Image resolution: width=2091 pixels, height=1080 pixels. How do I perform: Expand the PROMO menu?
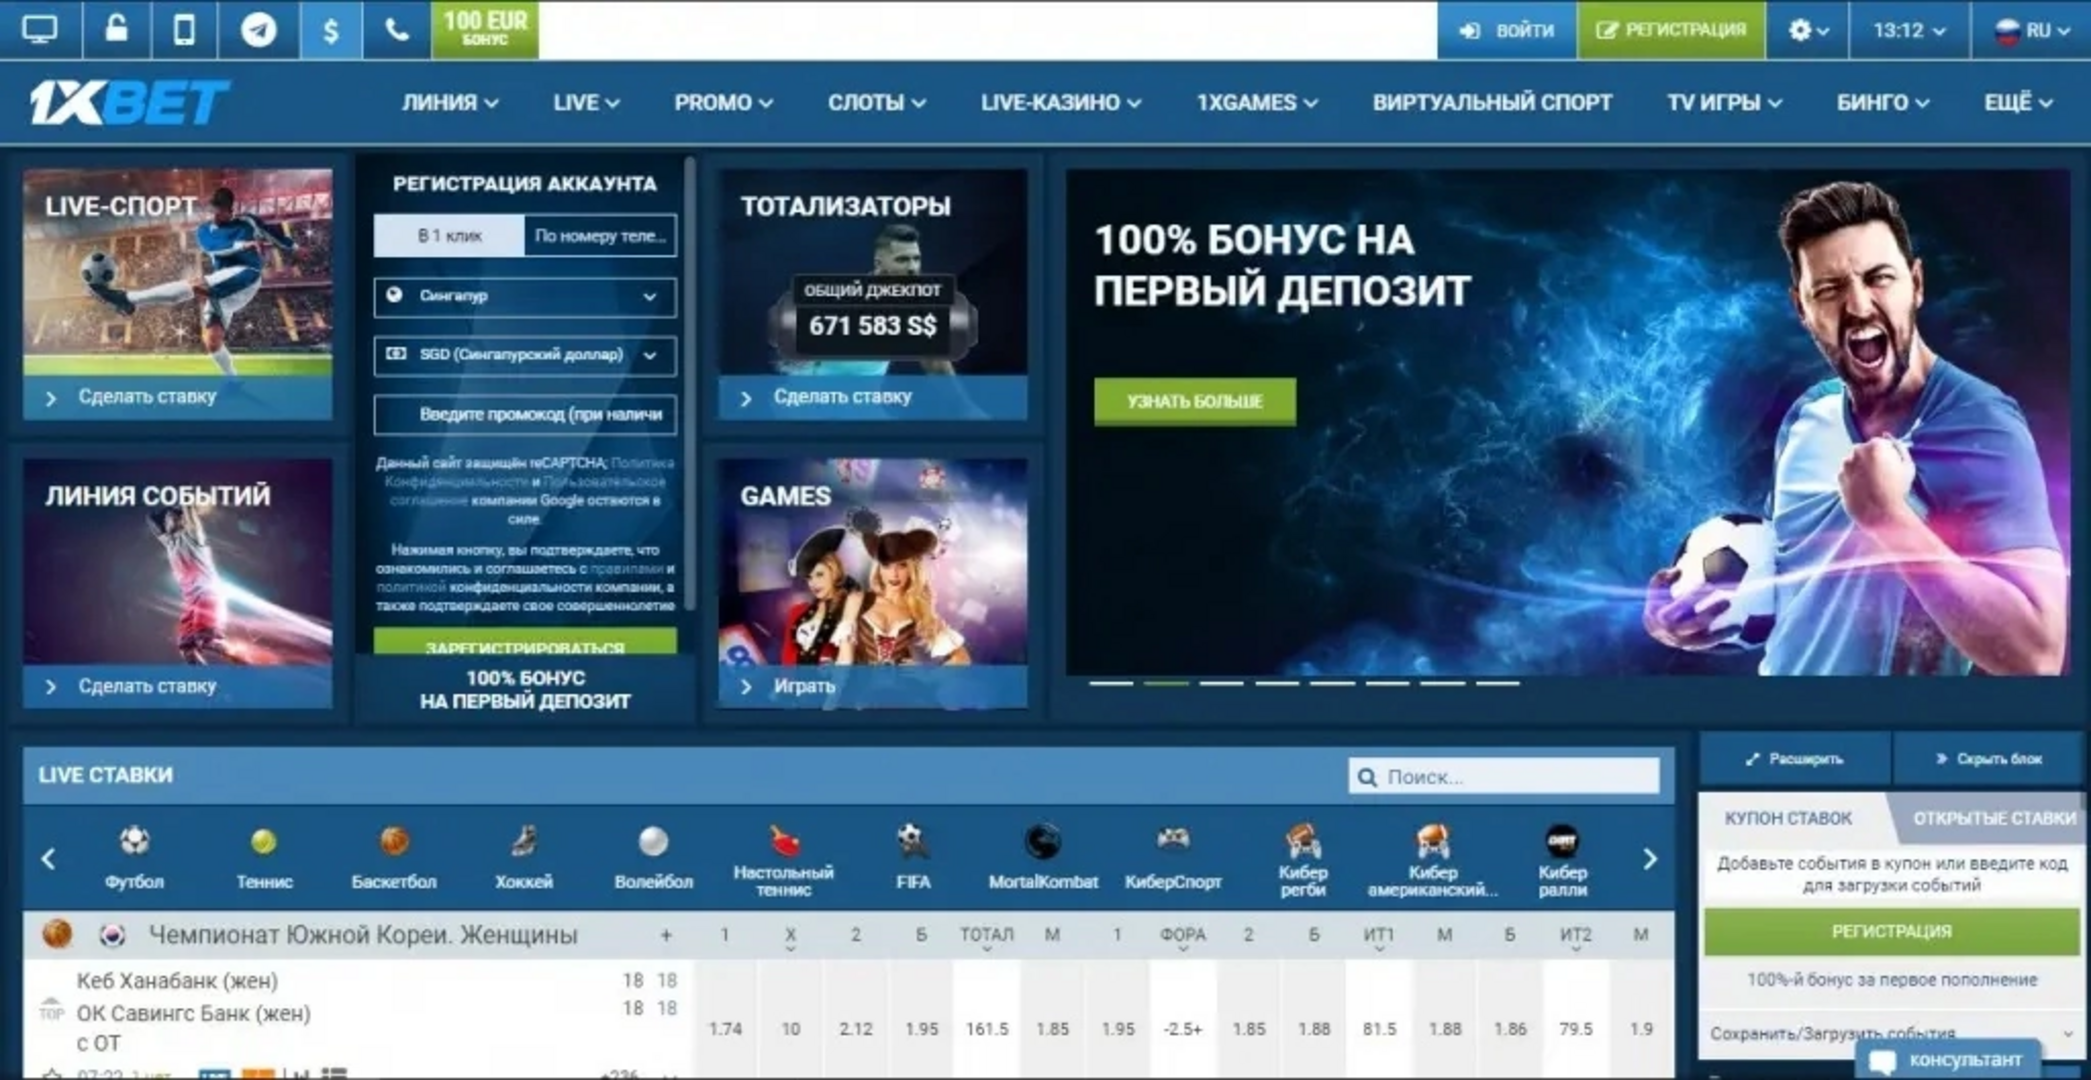pos(723,103)
